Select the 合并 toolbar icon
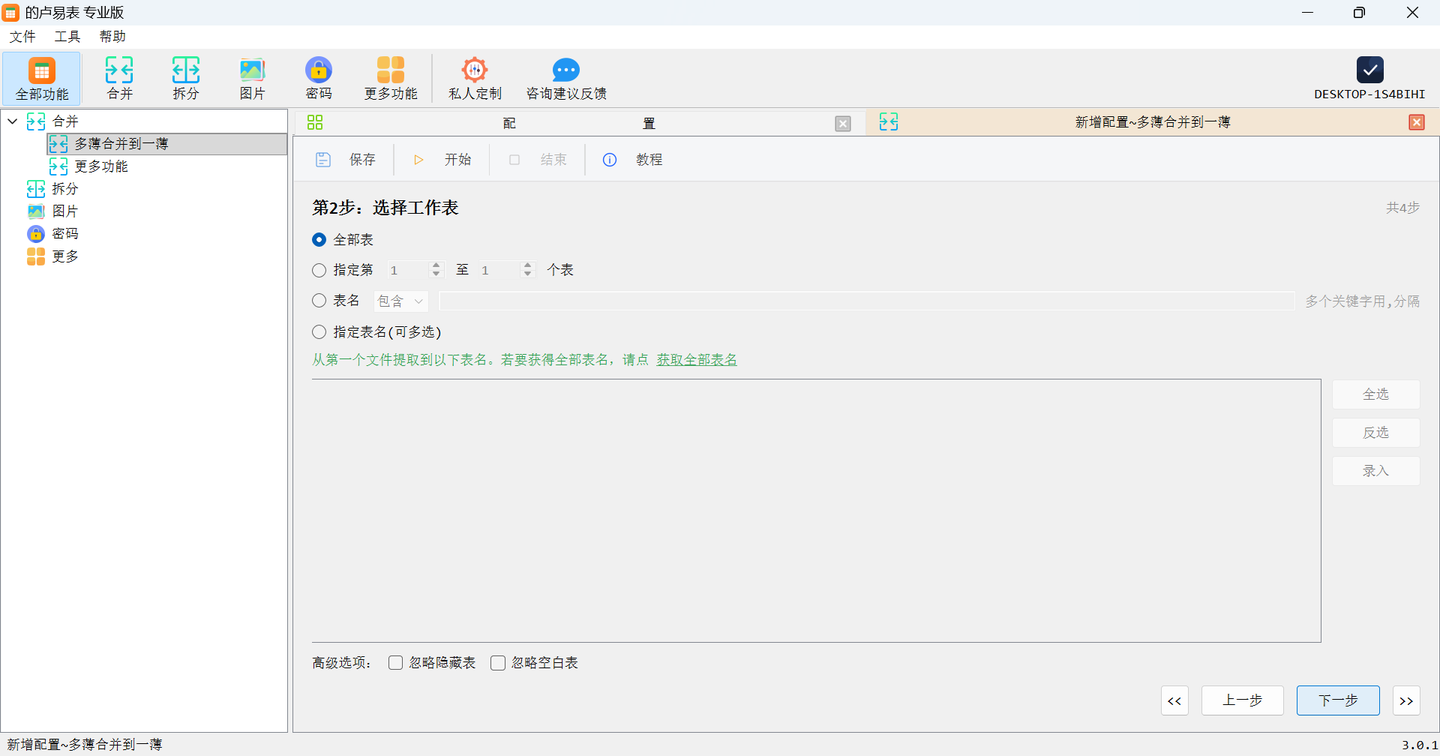Viewport: 1440px width, 756px height. pyautogui.click(x=119, y=70)
